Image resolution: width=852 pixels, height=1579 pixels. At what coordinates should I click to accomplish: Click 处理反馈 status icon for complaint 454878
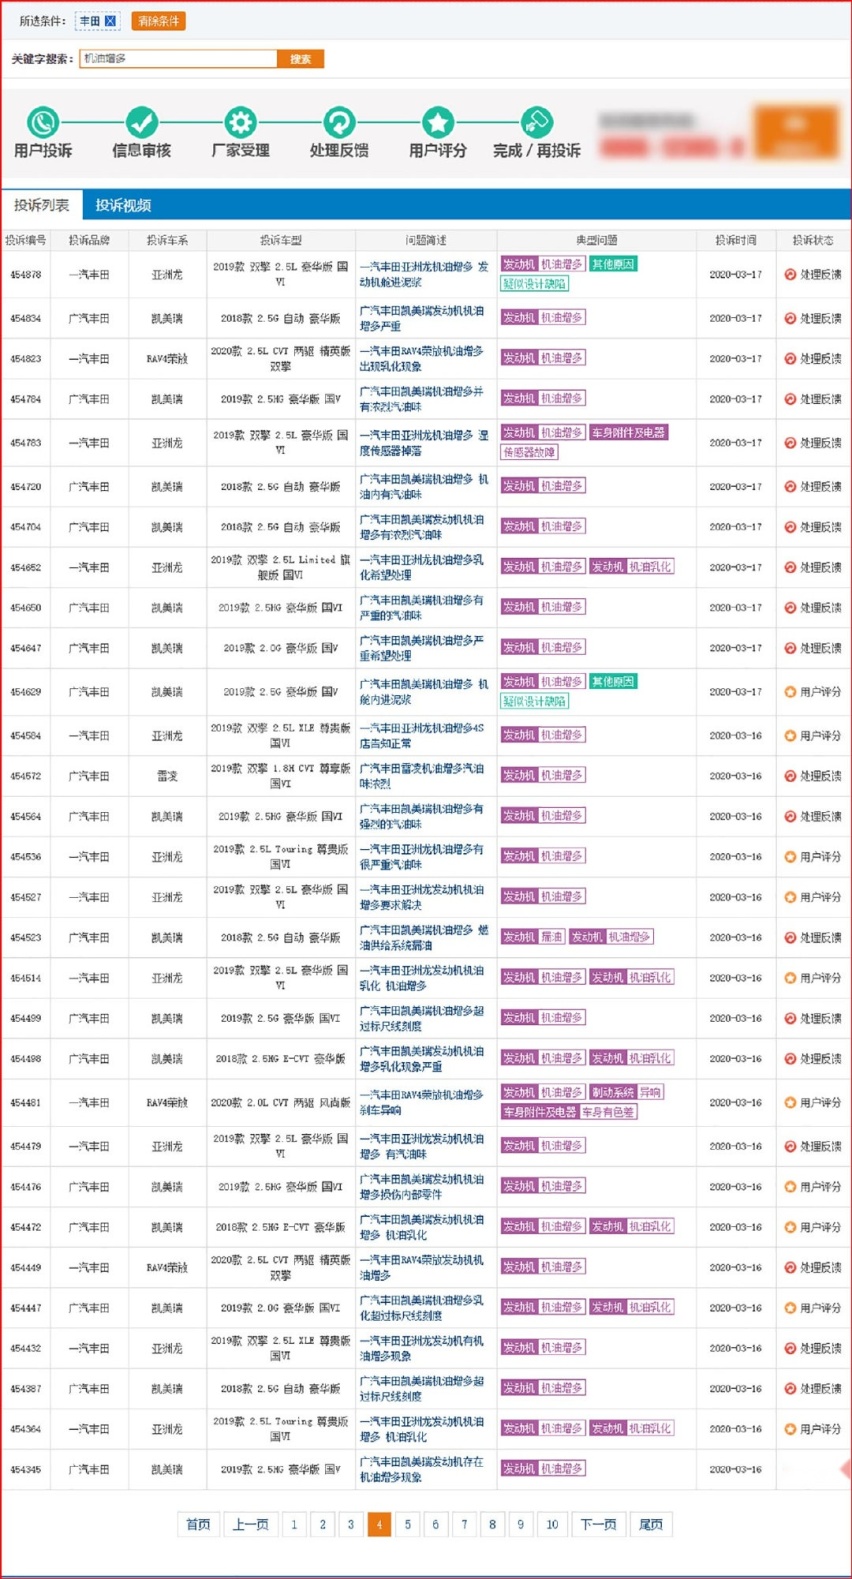pyautogui.click(x=790, y=275)
